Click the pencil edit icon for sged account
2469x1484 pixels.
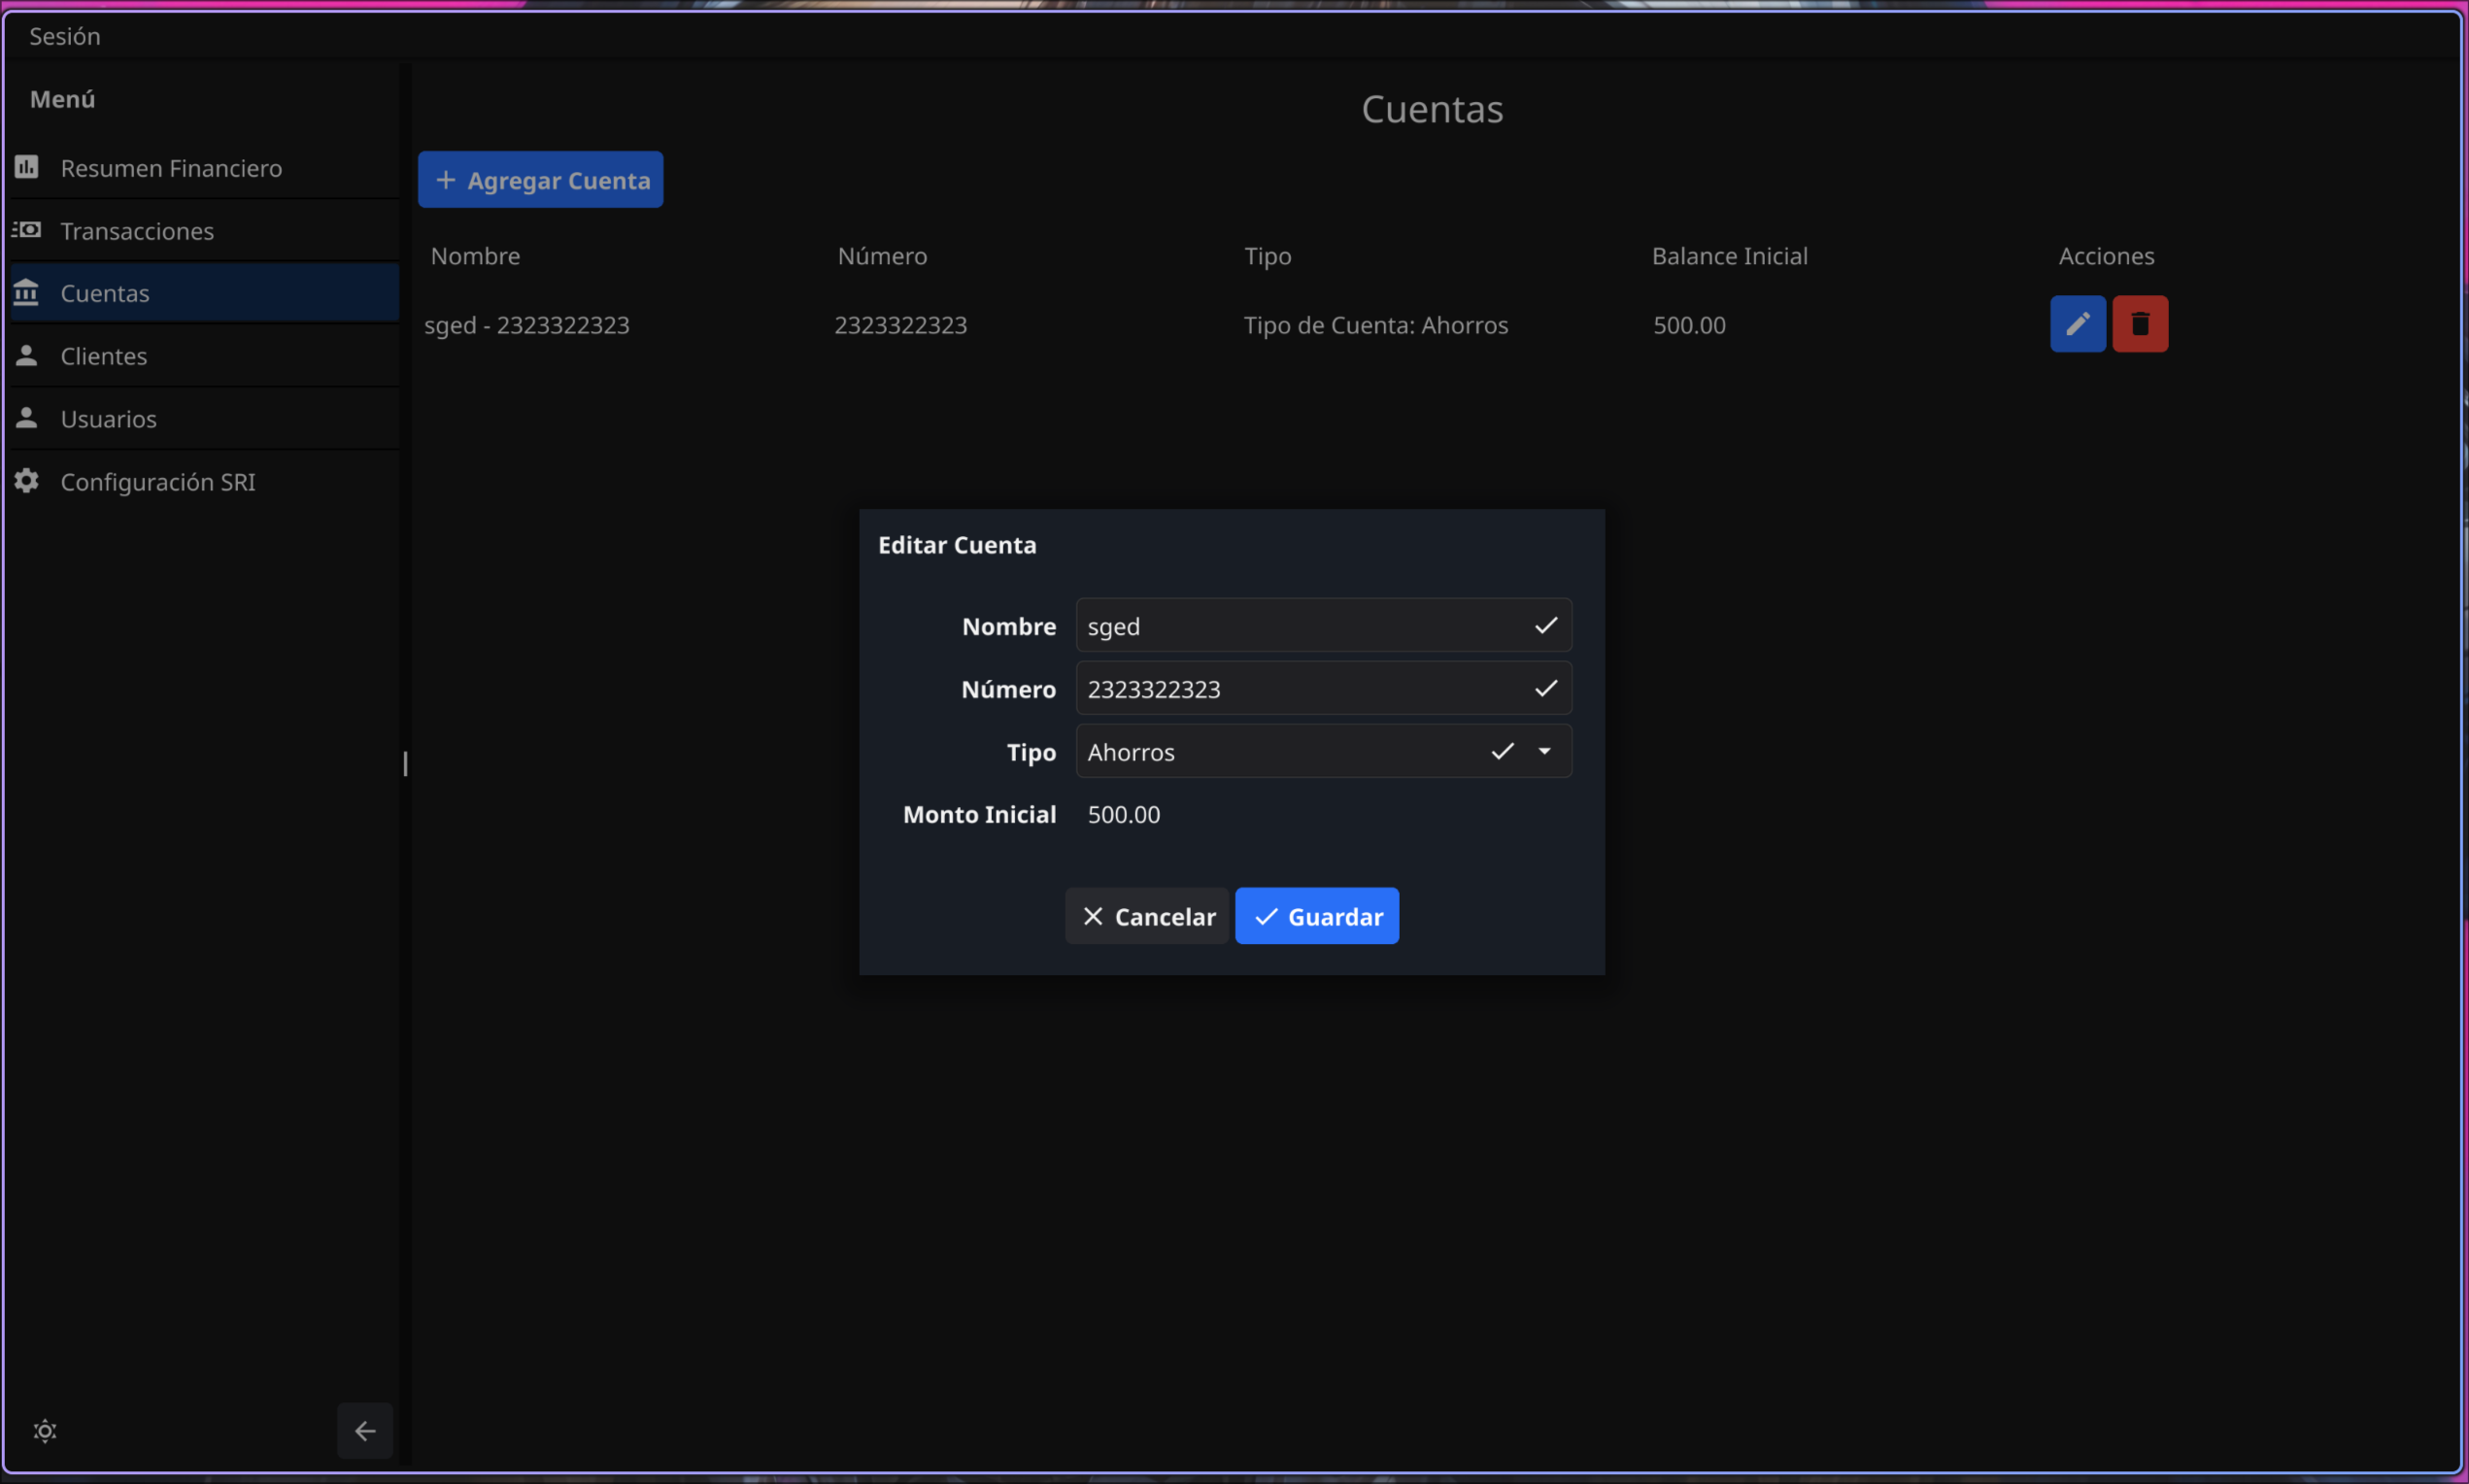tap(2077, 324)
